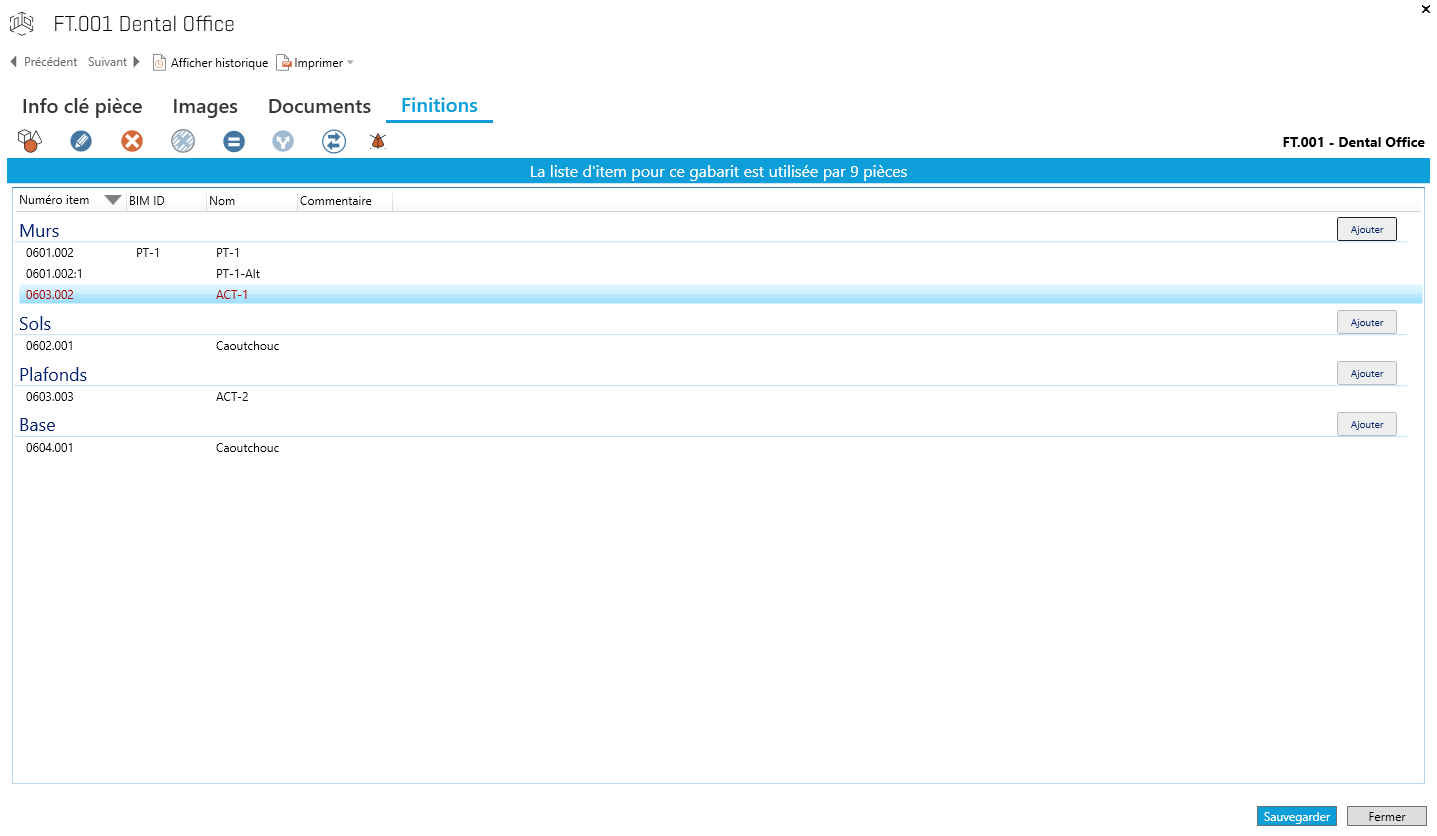Click the 3D shapes add-item icon

pyautogui.click(x=30, y=141)
